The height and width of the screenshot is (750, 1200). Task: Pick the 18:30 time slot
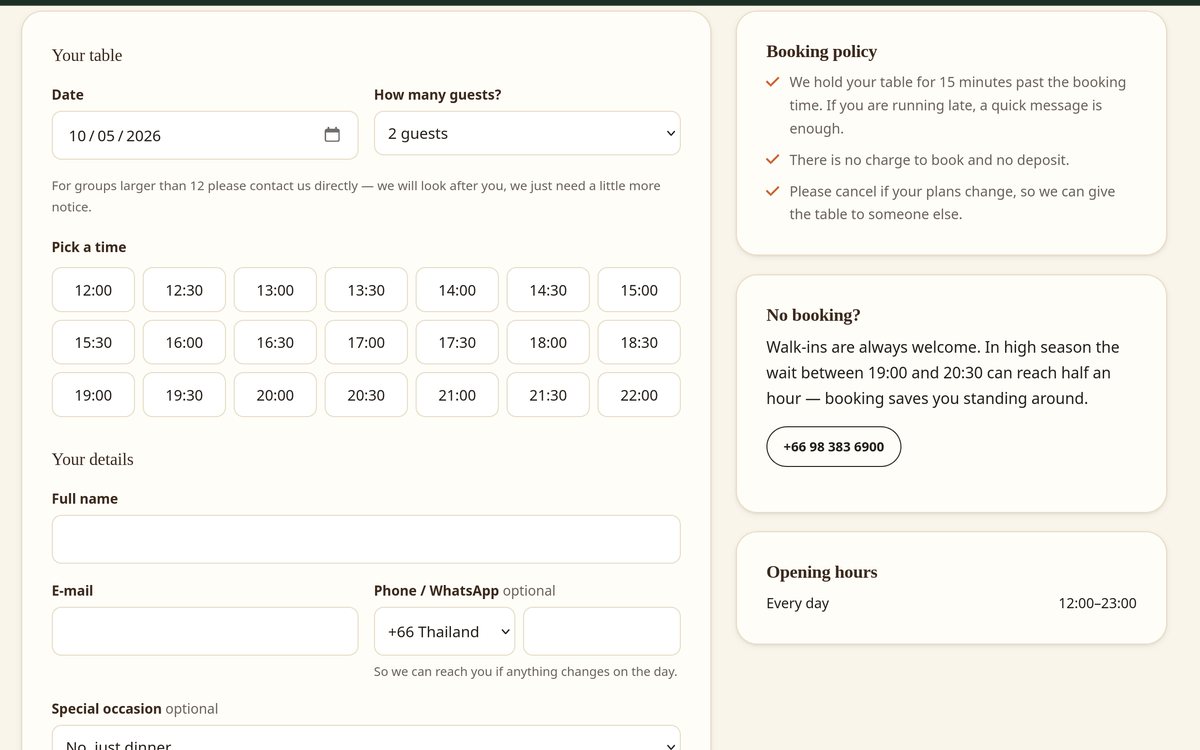pos(639,342)
